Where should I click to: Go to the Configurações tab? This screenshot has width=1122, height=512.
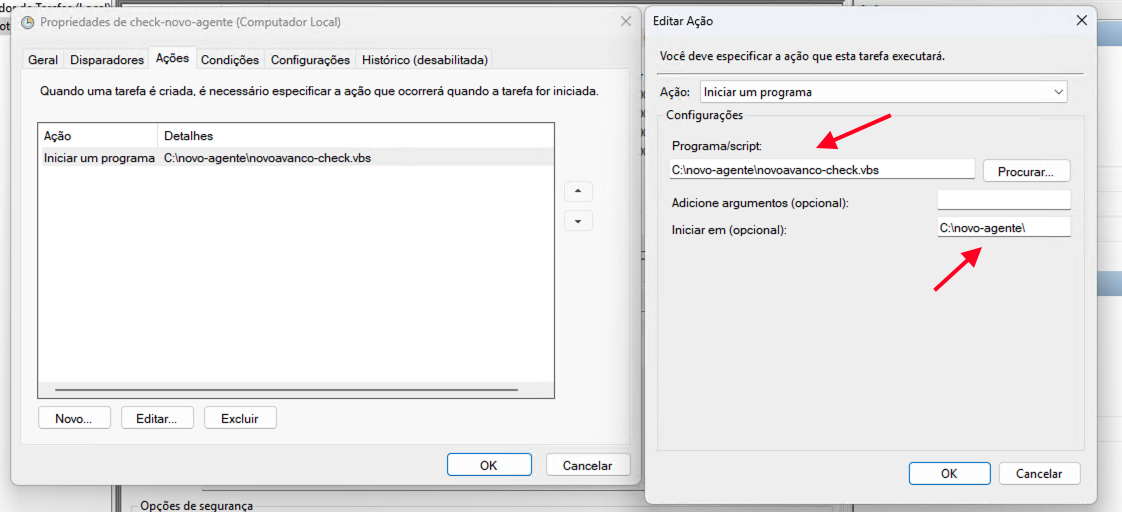[x=310, y=60]
